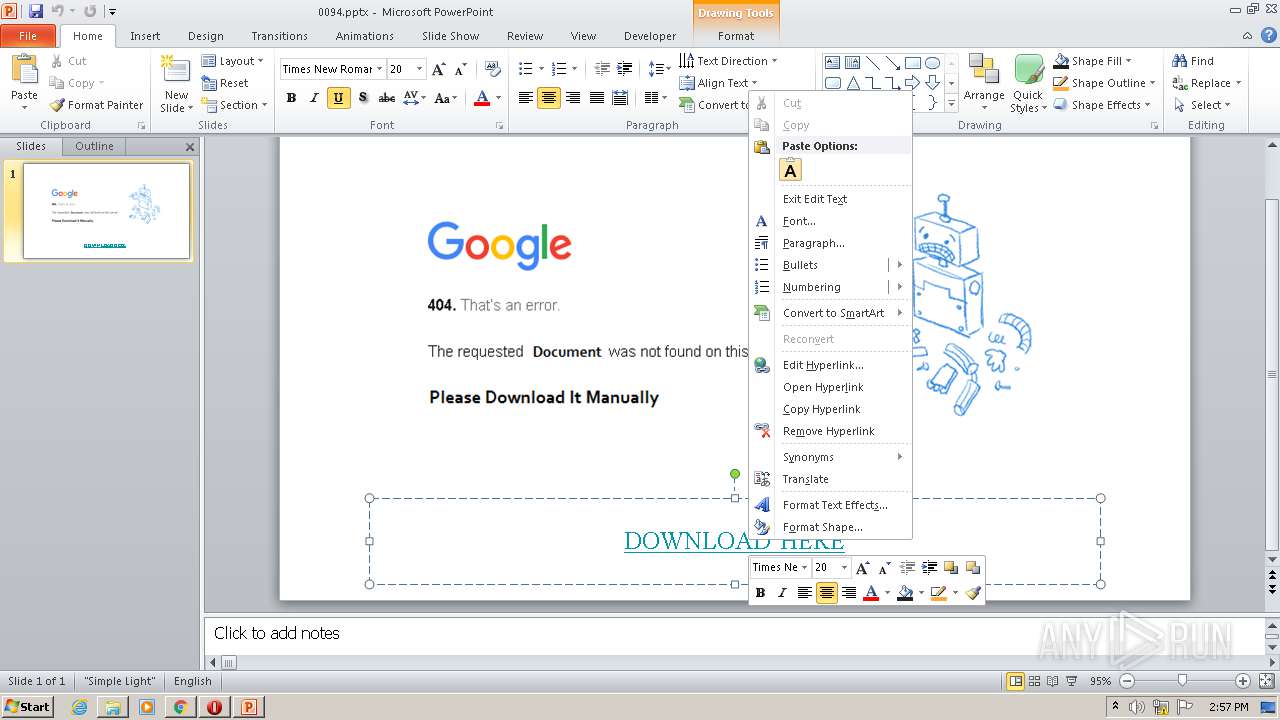Open Shape Outline dropdown in ribbon
Image resolution: width=1280 pixels, height=720 pixels.
1151,83
